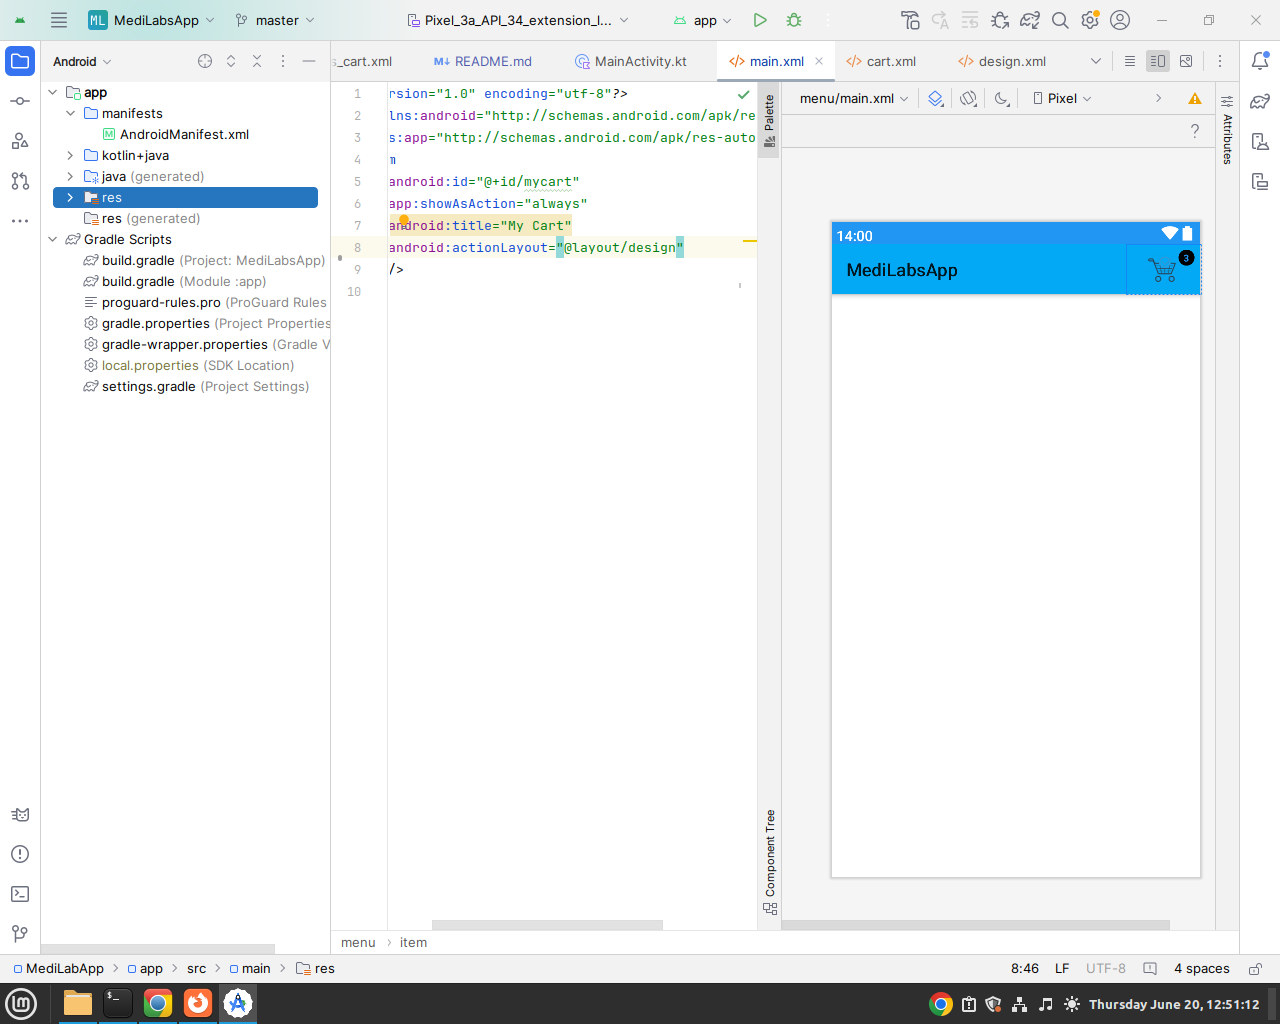Change LF line separator
Screen dimensions: 1280x1024
coord(1062,968)
